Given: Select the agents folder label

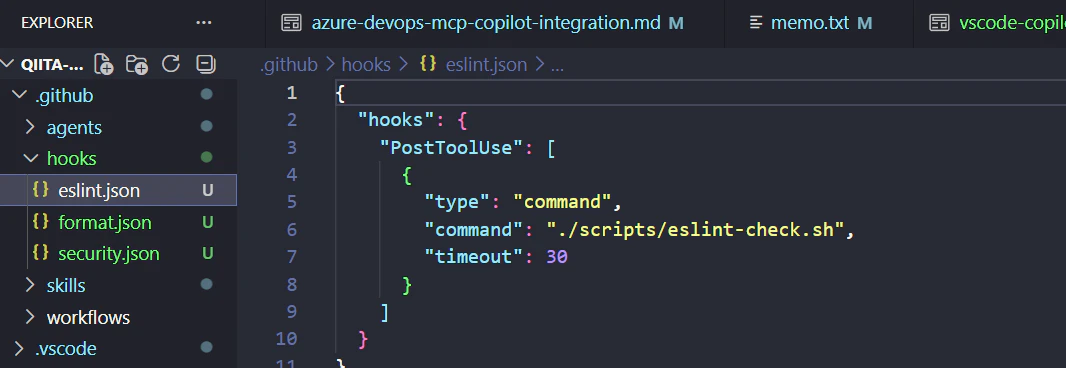Looking at the screenshot, I should pos(74,127).
